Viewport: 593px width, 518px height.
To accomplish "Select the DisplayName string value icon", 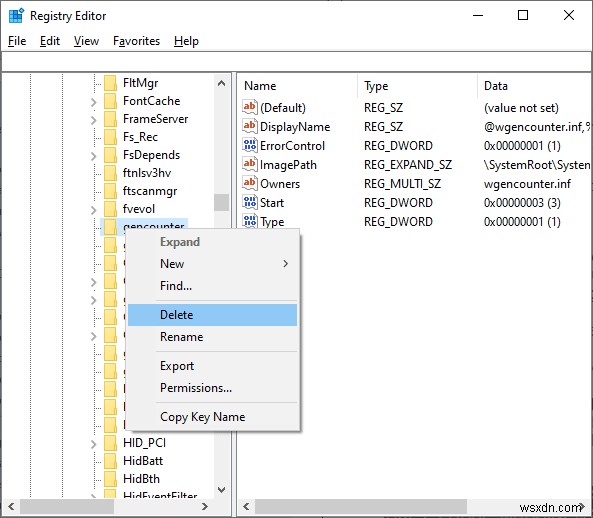I will [250, 126].
